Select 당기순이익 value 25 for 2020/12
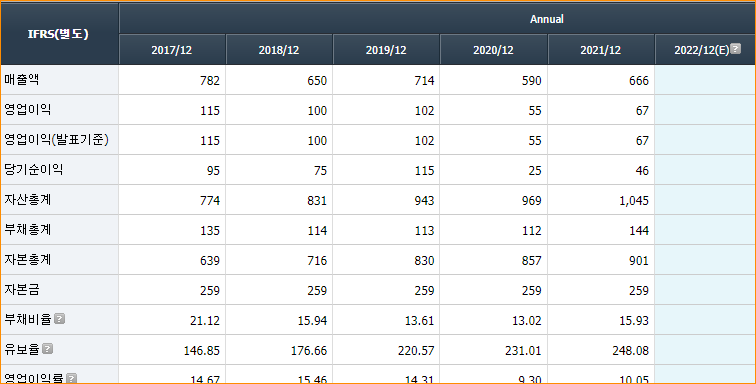756x384 pixels. (535, 170)
